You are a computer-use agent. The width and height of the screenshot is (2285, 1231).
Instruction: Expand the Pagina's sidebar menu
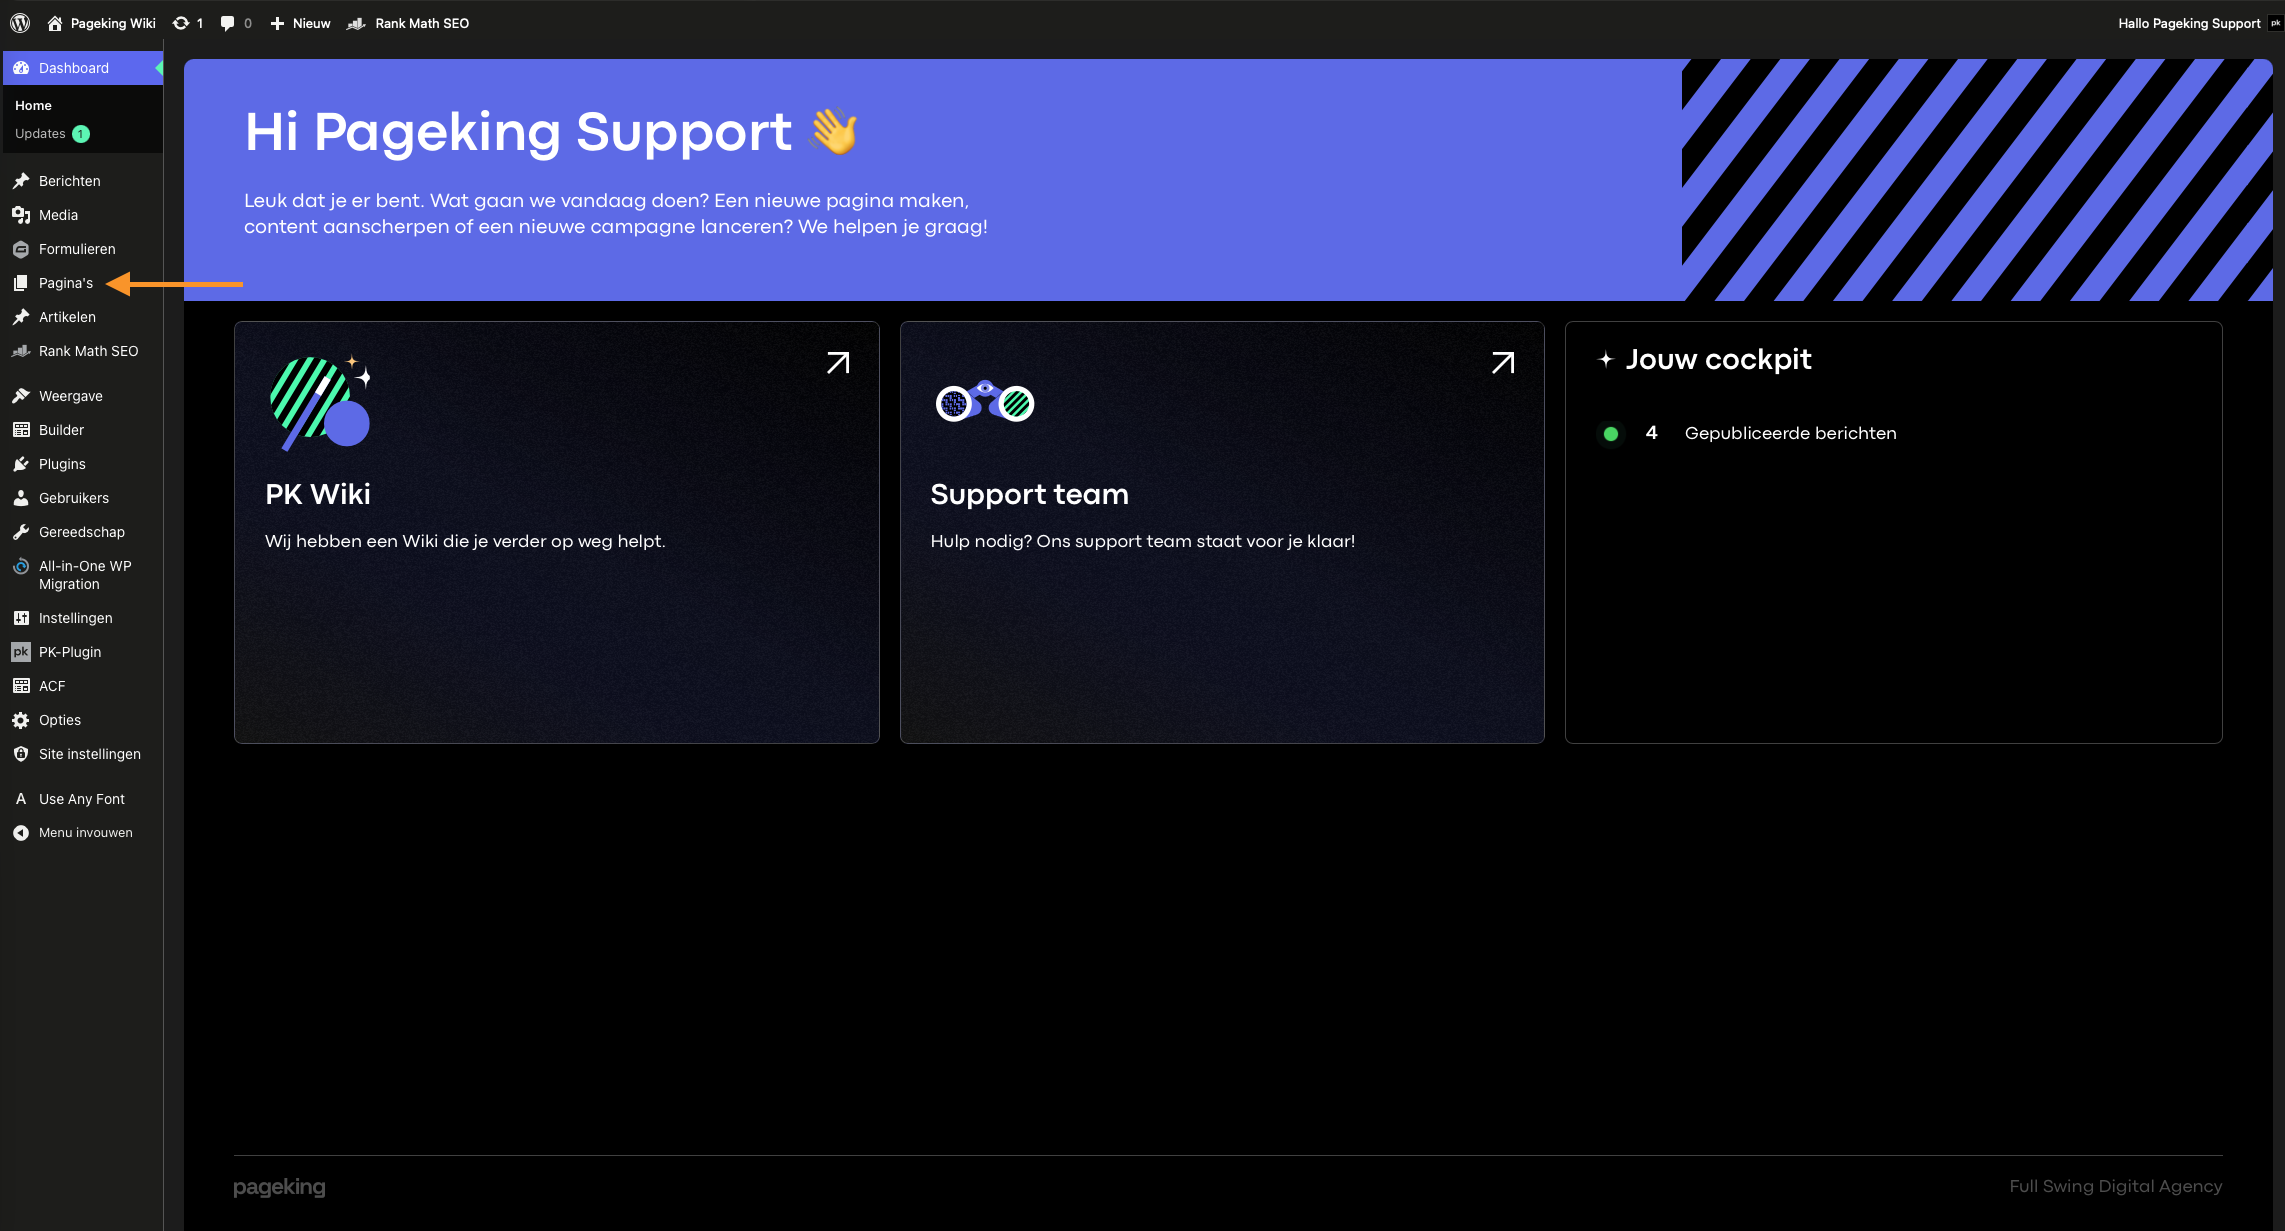(x=65, y=283)
